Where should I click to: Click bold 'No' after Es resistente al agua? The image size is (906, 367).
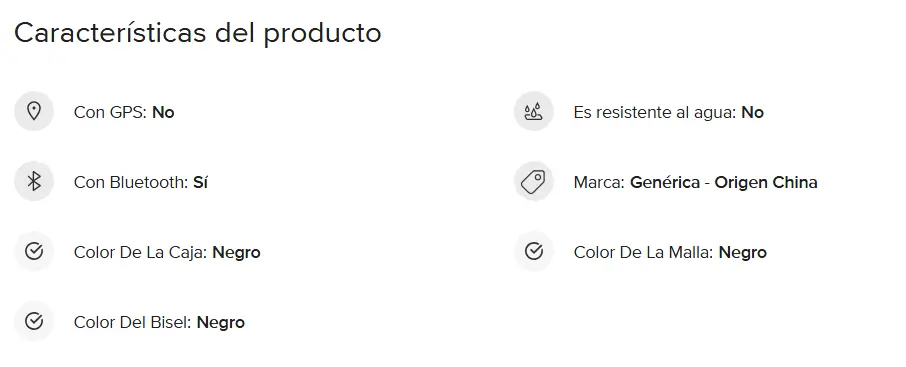pos(752,112)
